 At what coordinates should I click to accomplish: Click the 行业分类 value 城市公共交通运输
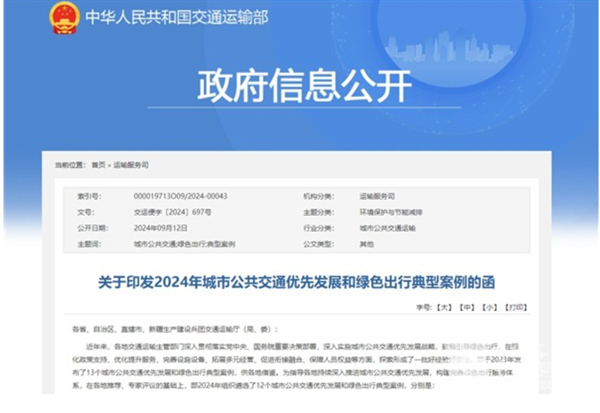click(x=385, y=227)
